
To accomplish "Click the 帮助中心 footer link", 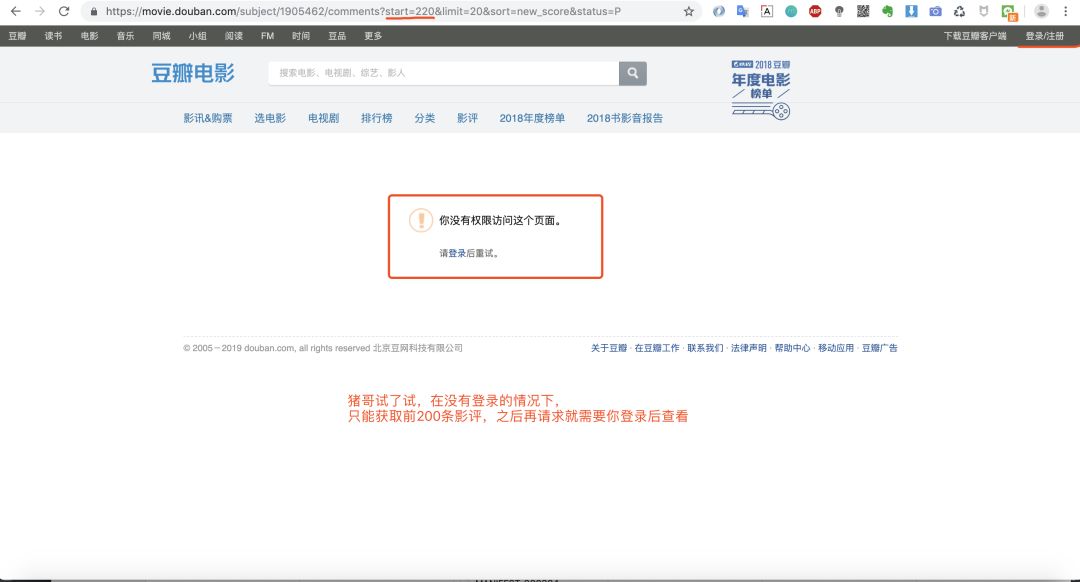I will (792, 348).
